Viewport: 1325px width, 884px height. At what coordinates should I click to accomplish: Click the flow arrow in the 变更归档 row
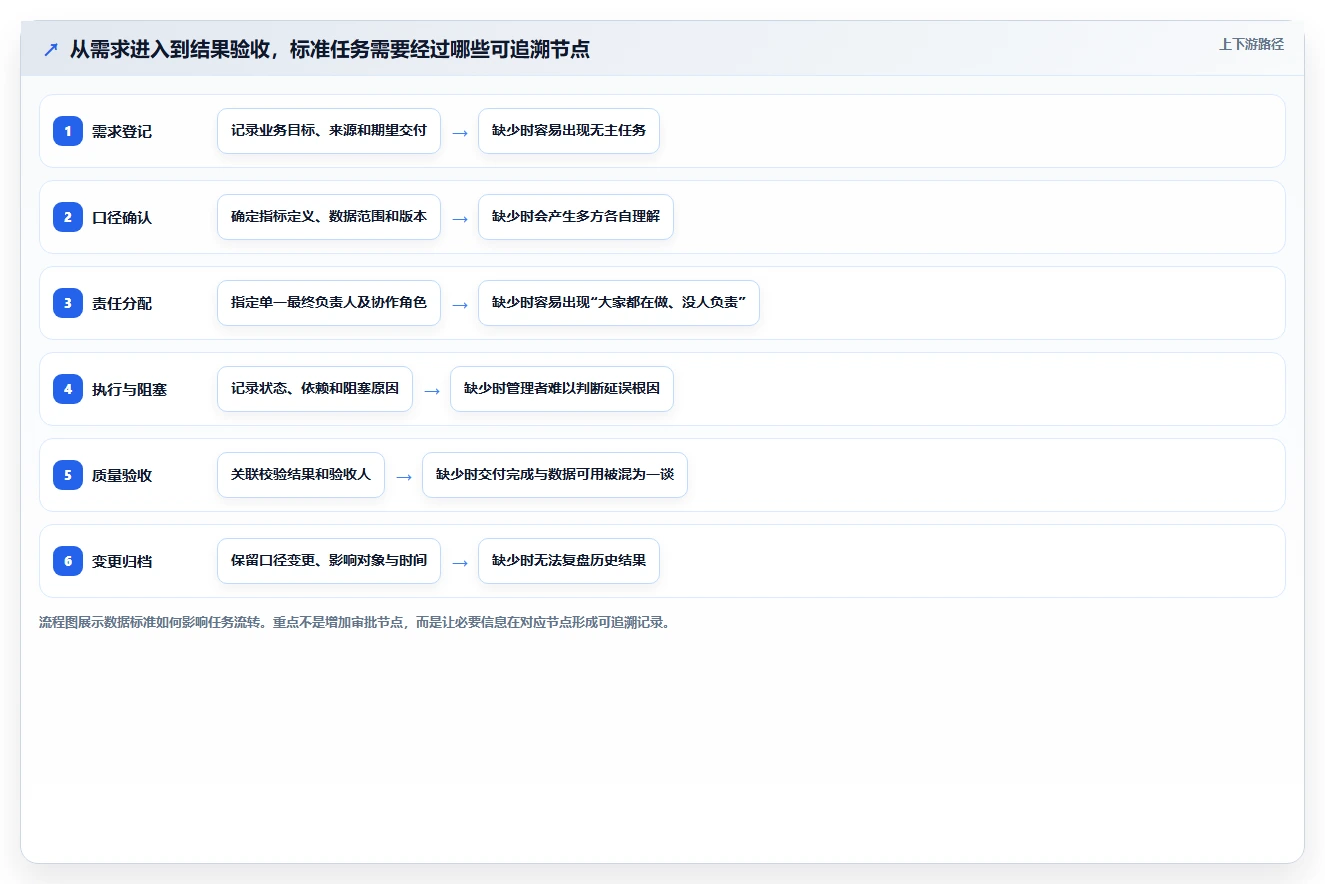[x=460, y=562]
